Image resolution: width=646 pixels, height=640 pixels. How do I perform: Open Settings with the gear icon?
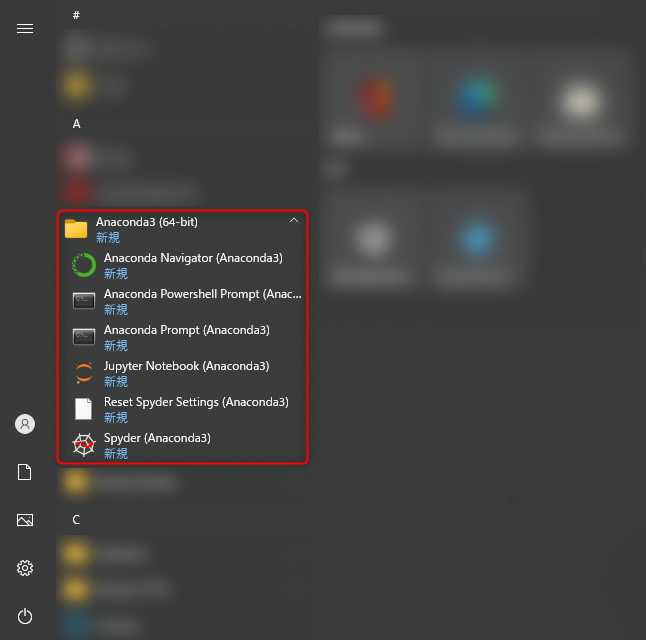click(x=25, y=568)
